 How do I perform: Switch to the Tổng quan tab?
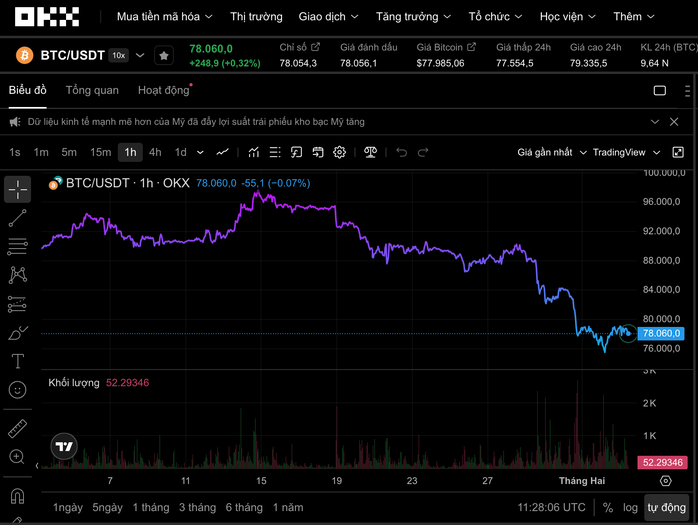click(x=92, y=90)
